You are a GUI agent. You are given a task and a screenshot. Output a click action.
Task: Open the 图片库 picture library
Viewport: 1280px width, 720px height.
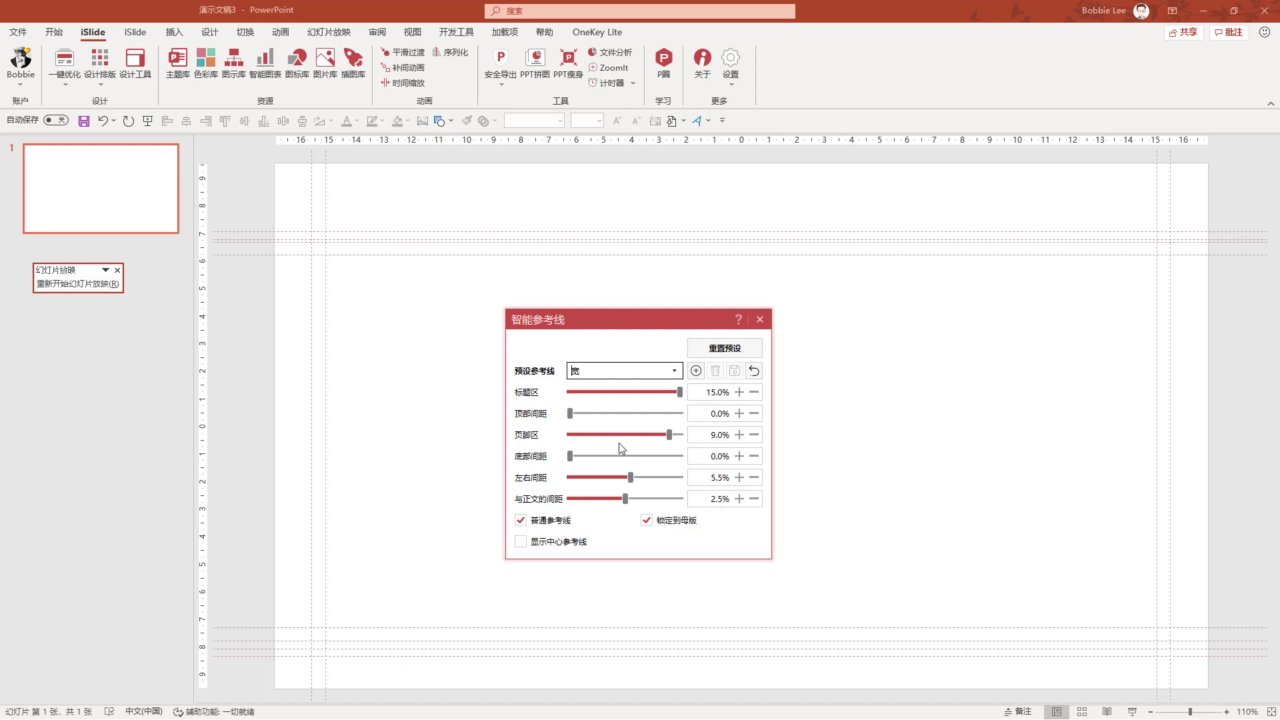click(325, 63)
